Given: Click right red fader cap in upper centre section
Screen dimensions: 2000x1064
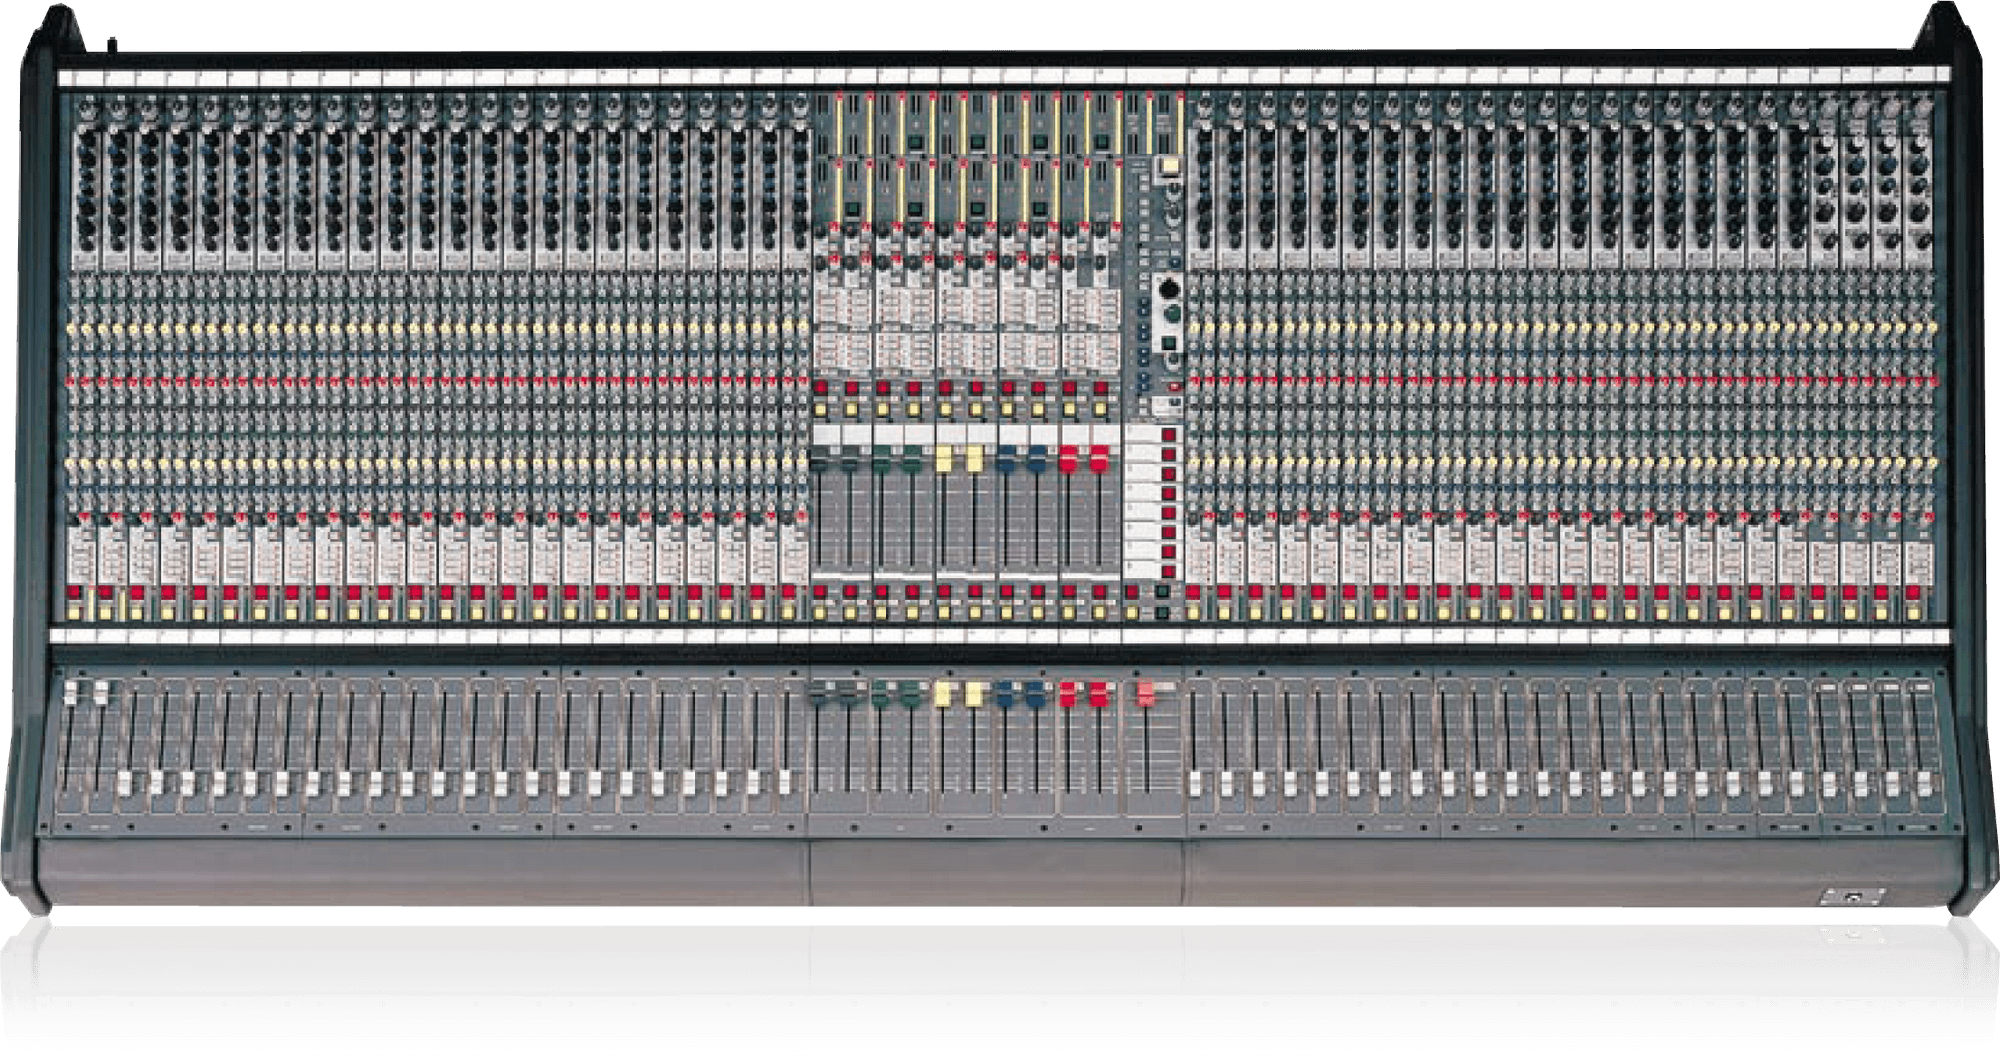Looking at the screenshot, I should (1099, 460).
